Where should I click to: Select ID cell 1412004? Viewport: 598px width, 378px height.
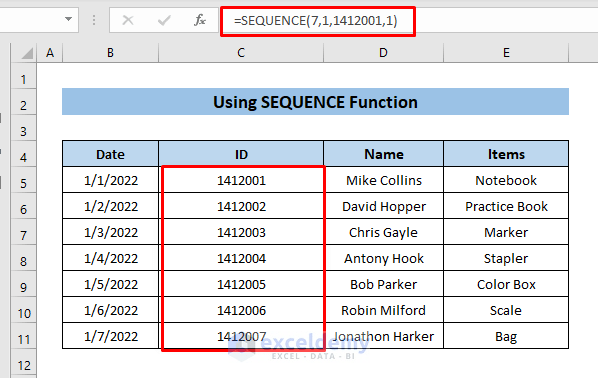[x=241, y=258]
